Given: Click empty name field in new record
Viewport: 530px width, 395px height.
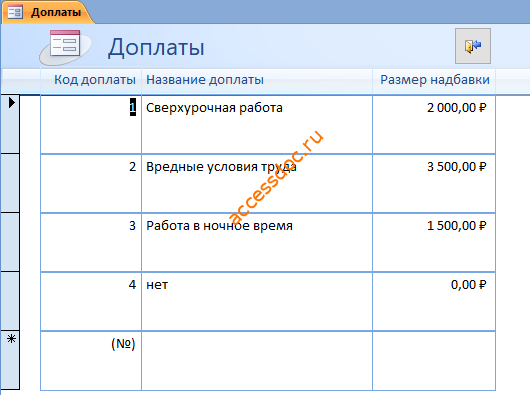Looking at the screenshot, I should click(257, 361).
